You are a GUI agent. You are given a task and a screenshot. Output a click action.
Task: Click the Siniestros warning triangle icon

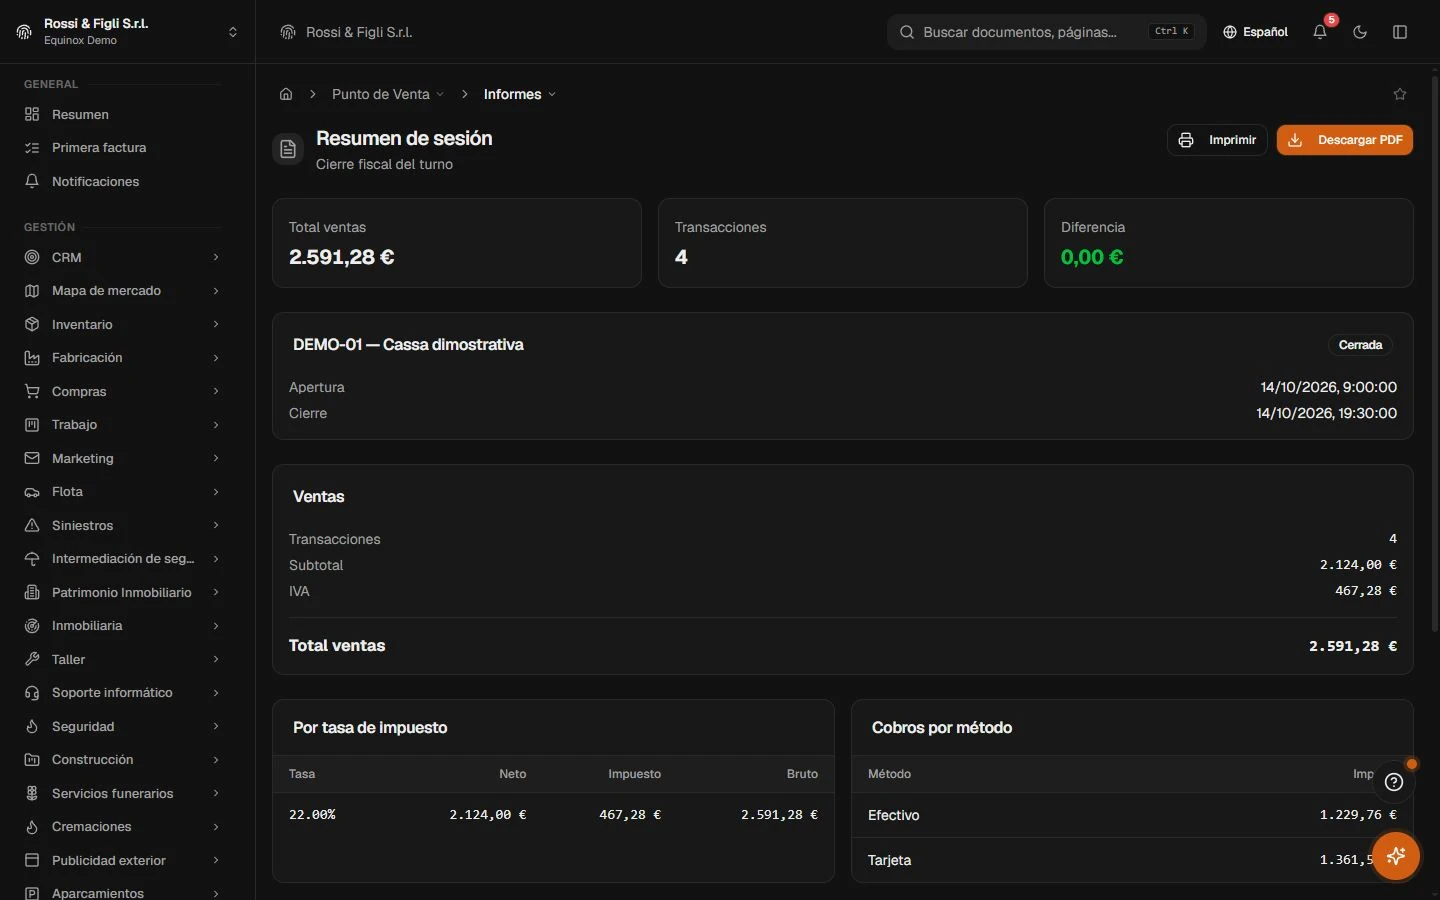point(32,526)
